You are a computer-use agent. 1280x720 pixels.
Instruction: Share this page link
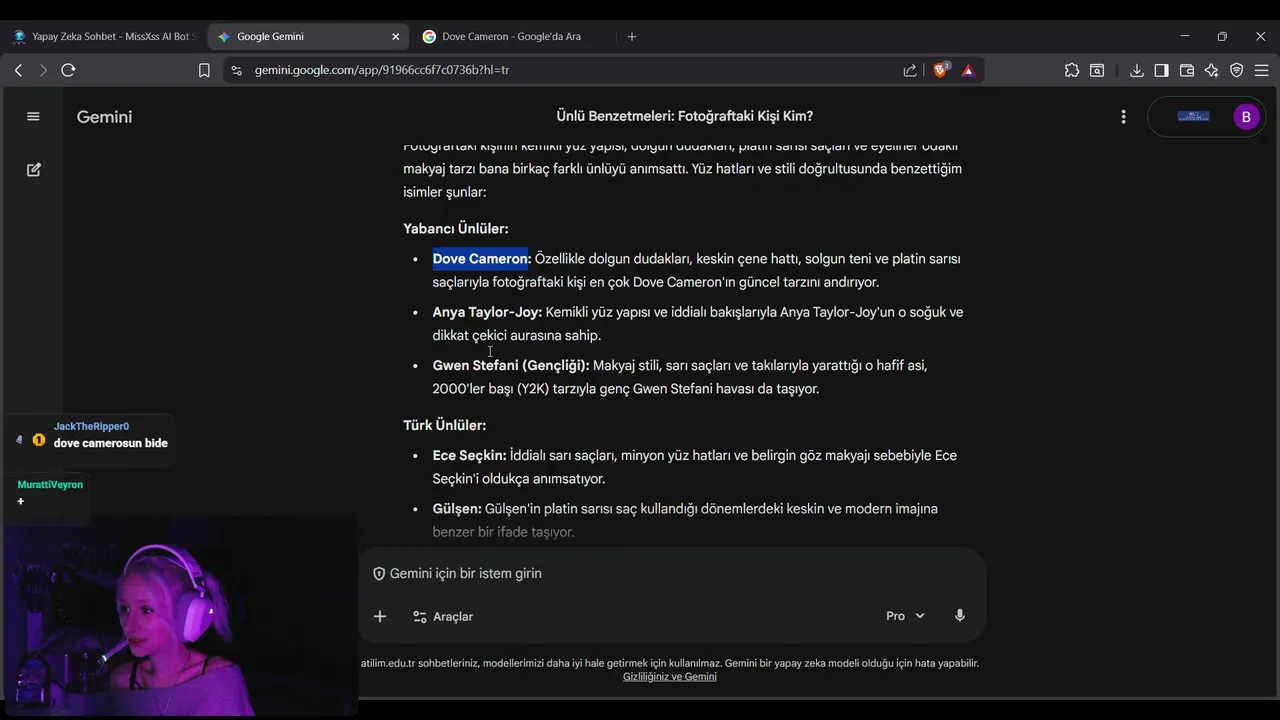coord(910,70)
